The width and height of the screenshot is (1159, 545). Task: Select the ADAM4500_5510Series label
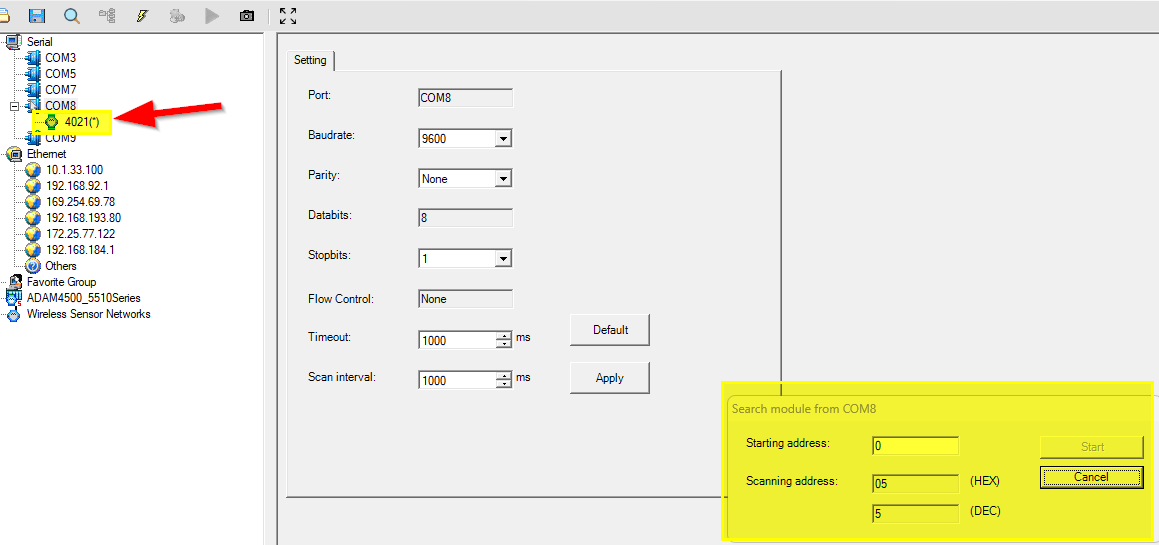point(84,298)
